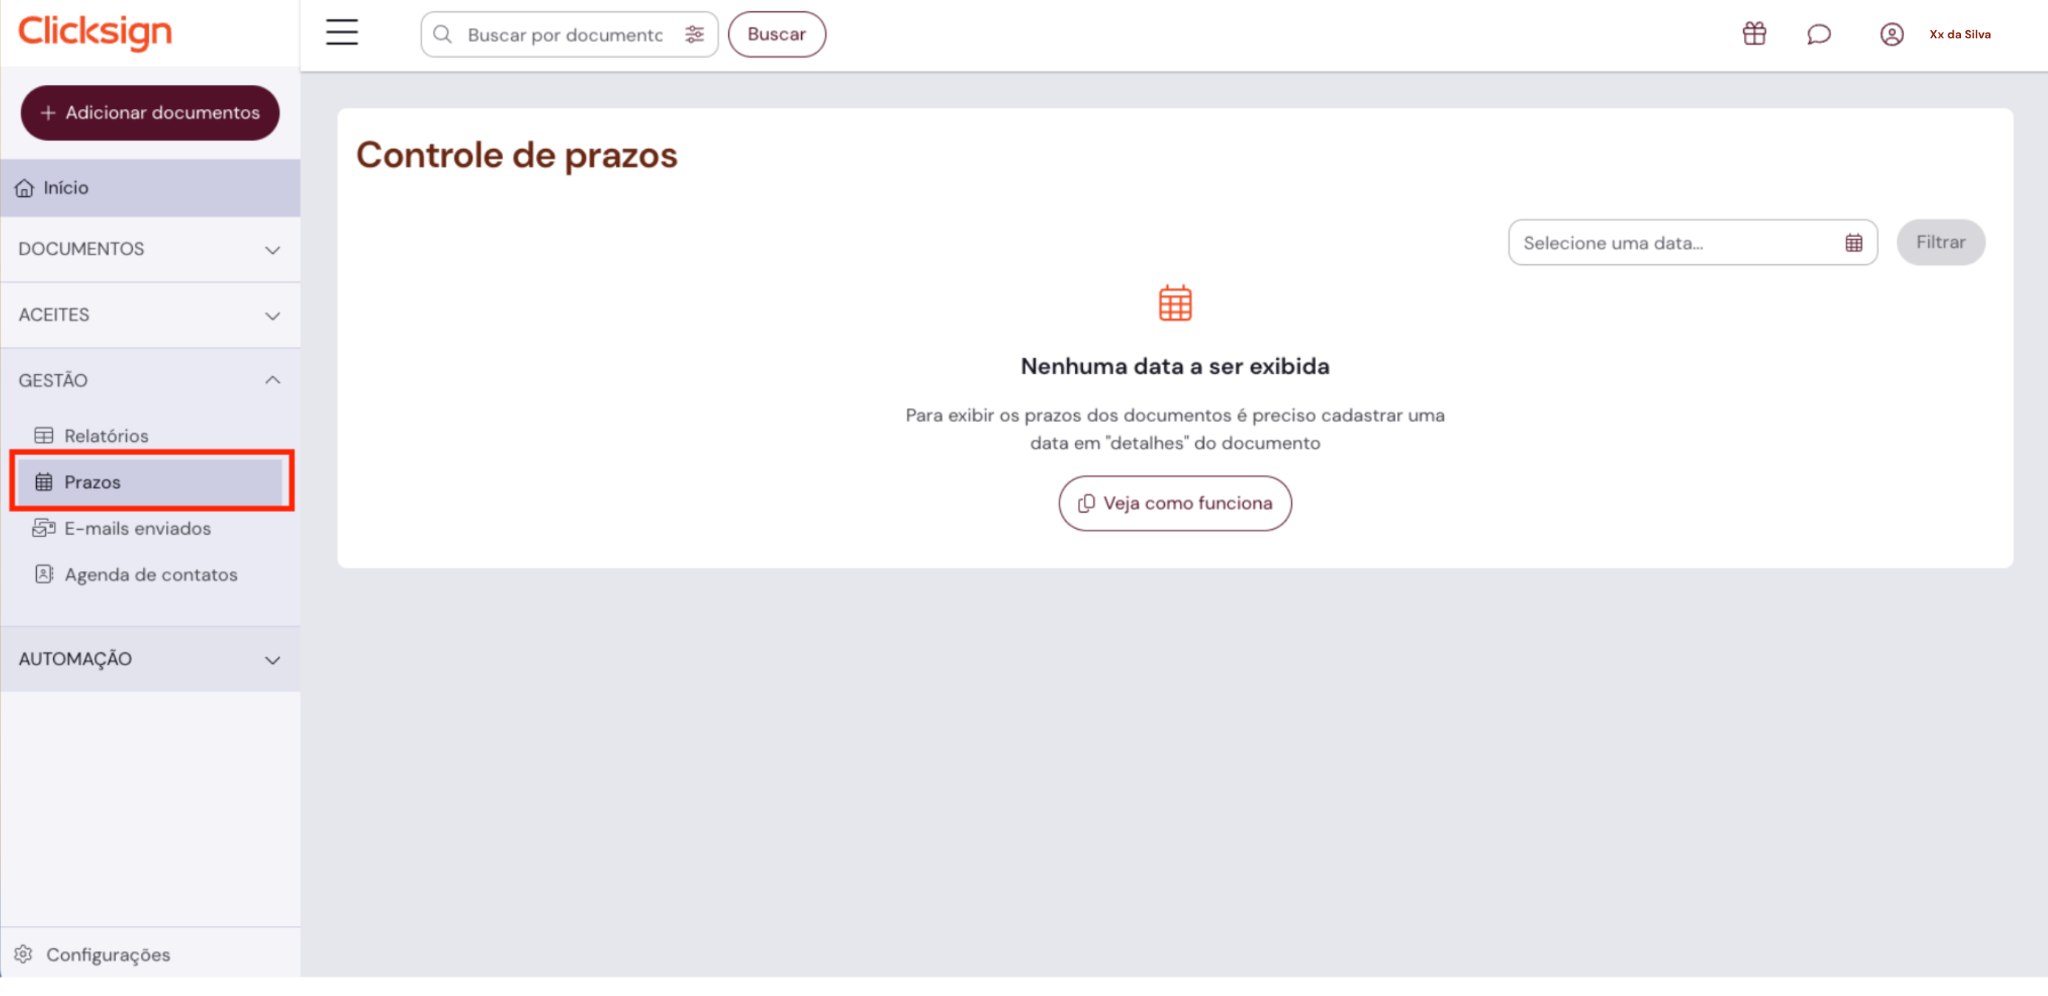
Task: Open the hamburger menu icon
Action: [x=342, y=33]
